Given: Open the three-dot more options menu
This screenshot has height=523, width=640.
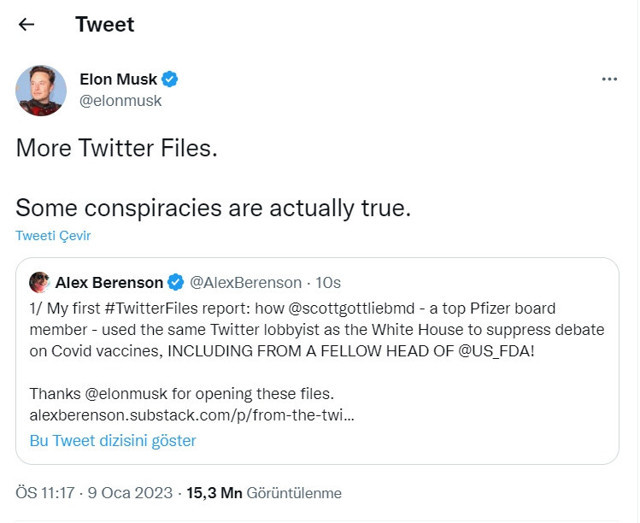Looking at the screenshot, I should point(609,79).
